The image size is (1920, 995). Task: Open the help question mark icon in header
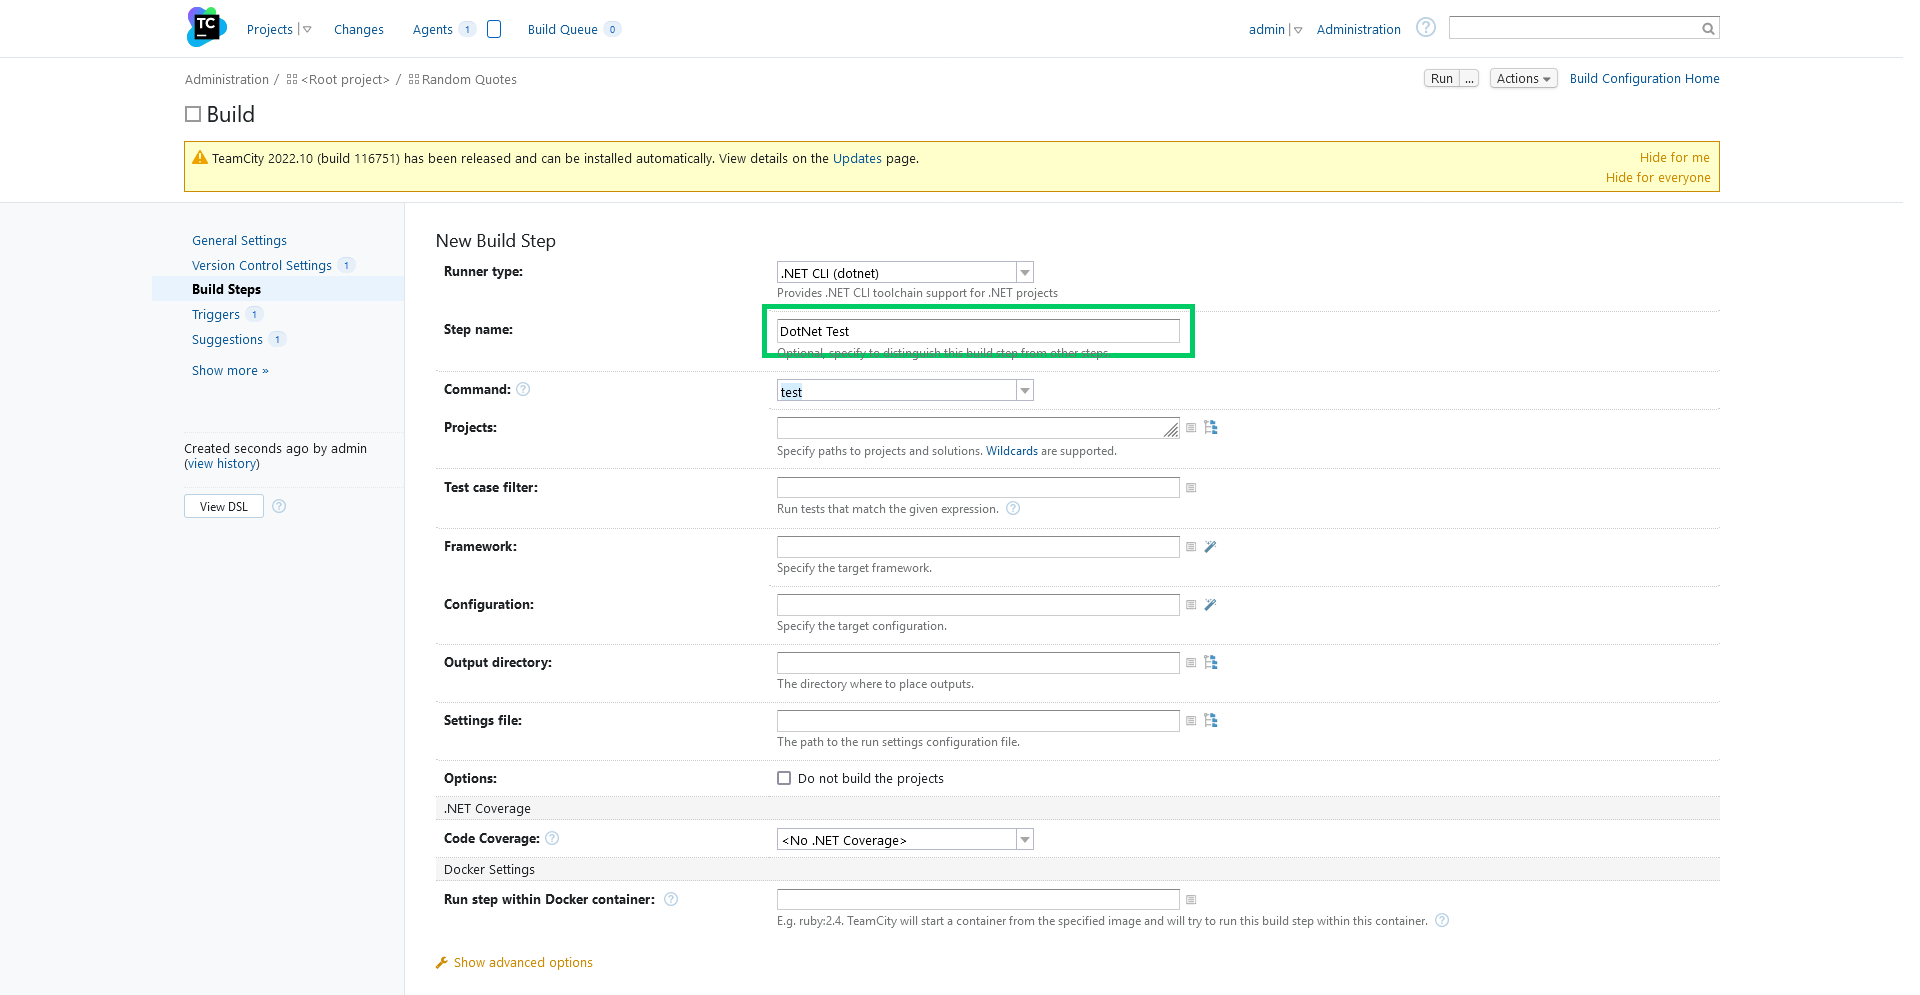[x=1426, y=28]
